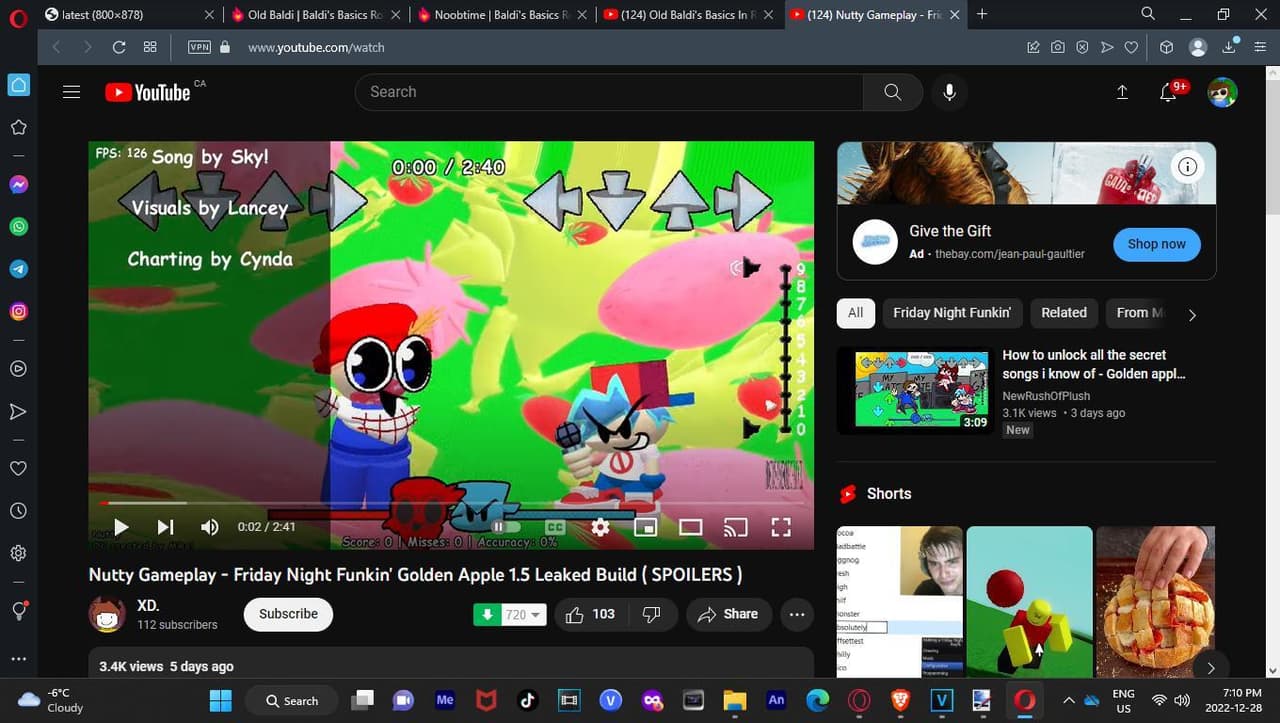Open the YouTube account avatar menu

coord(1222,92)
